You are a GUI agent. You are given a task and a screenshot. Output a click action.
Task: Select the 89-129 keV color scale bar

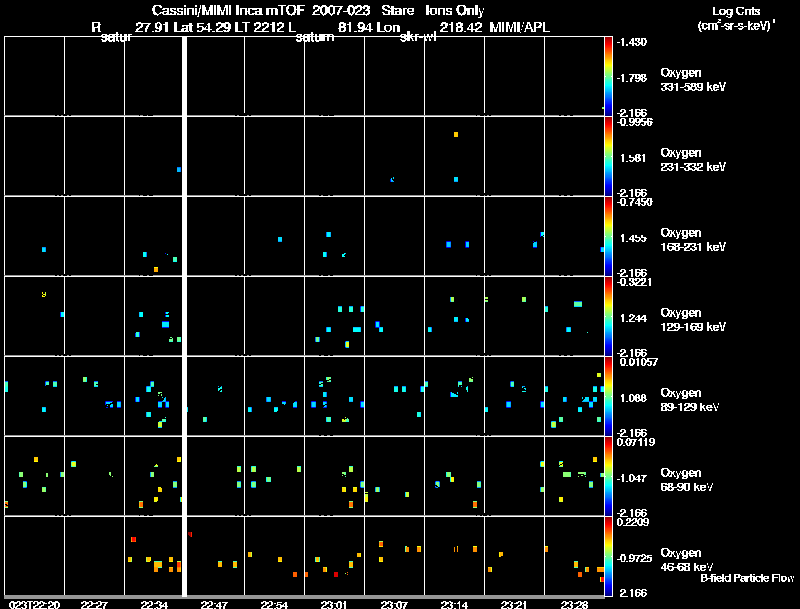608,396
